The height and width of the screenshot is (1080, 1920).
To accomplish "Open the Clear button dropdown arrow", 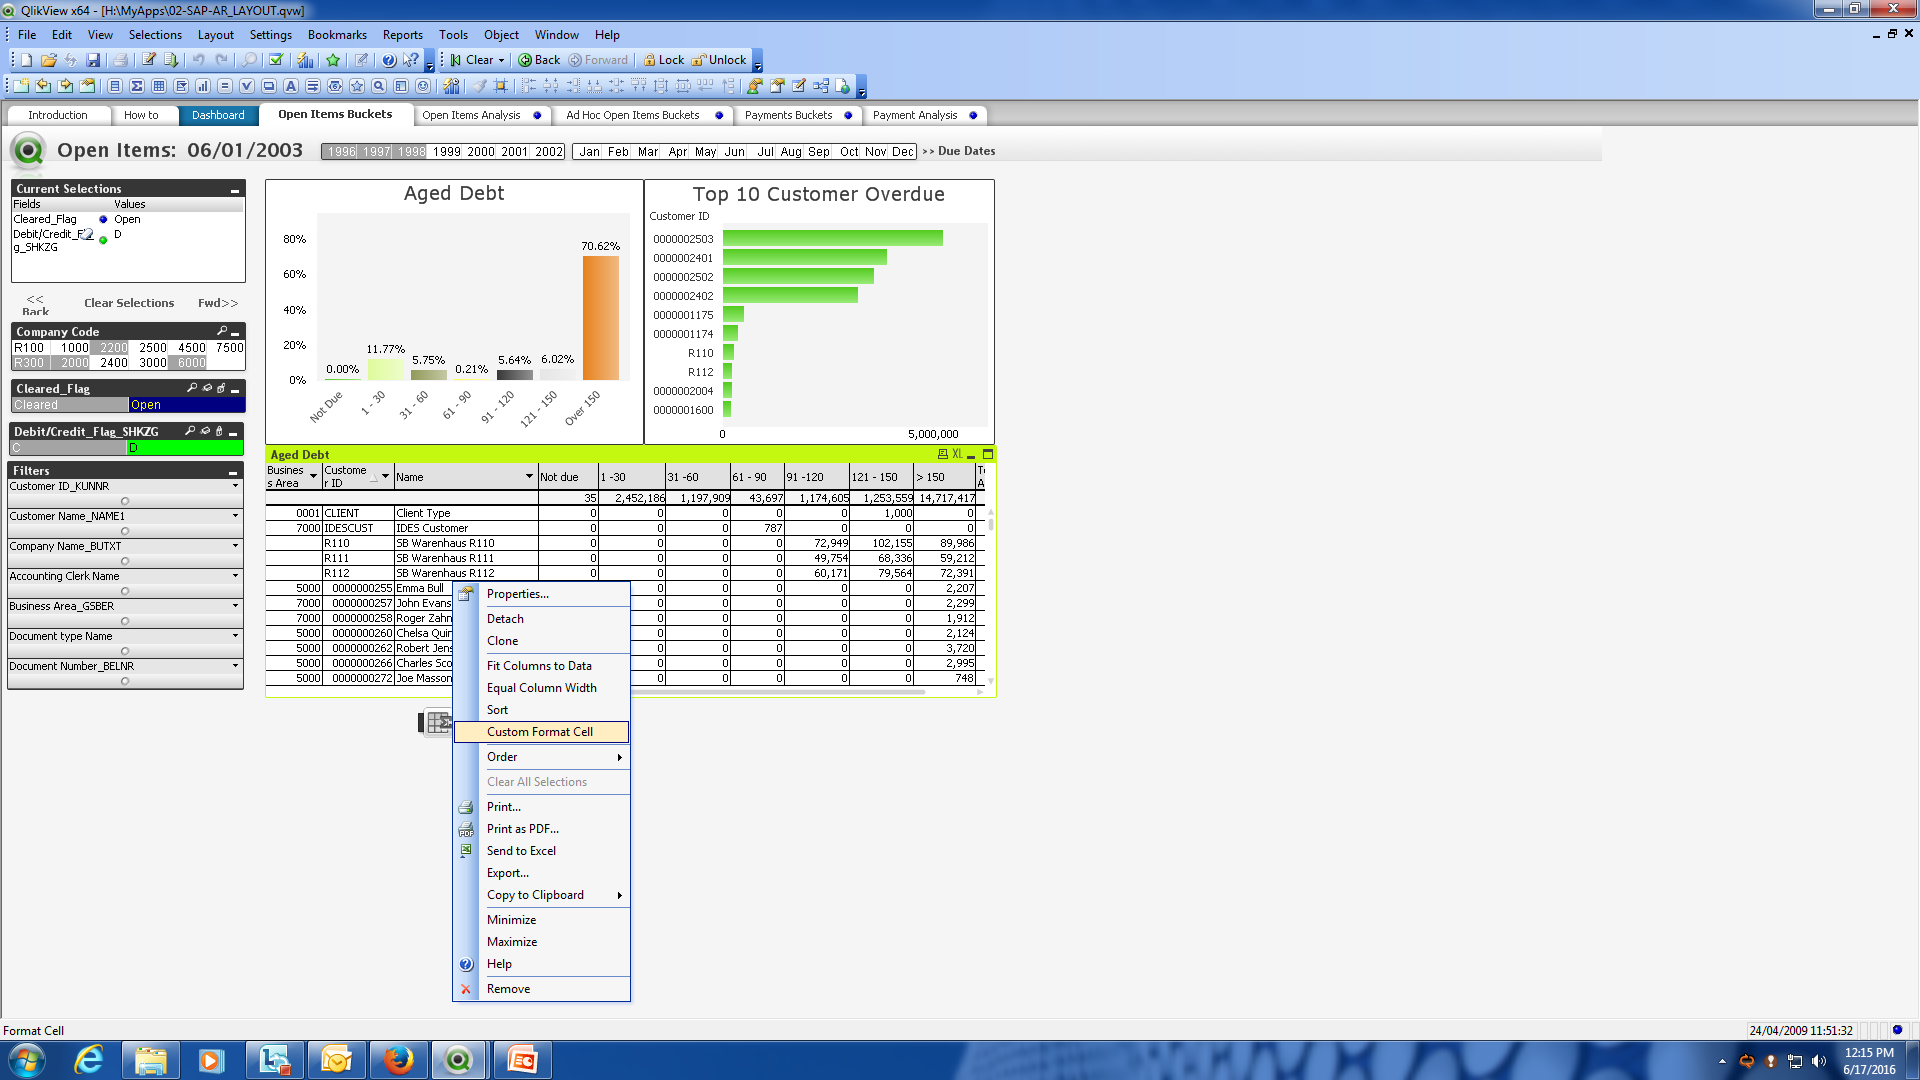I will [x=502, y=60].
